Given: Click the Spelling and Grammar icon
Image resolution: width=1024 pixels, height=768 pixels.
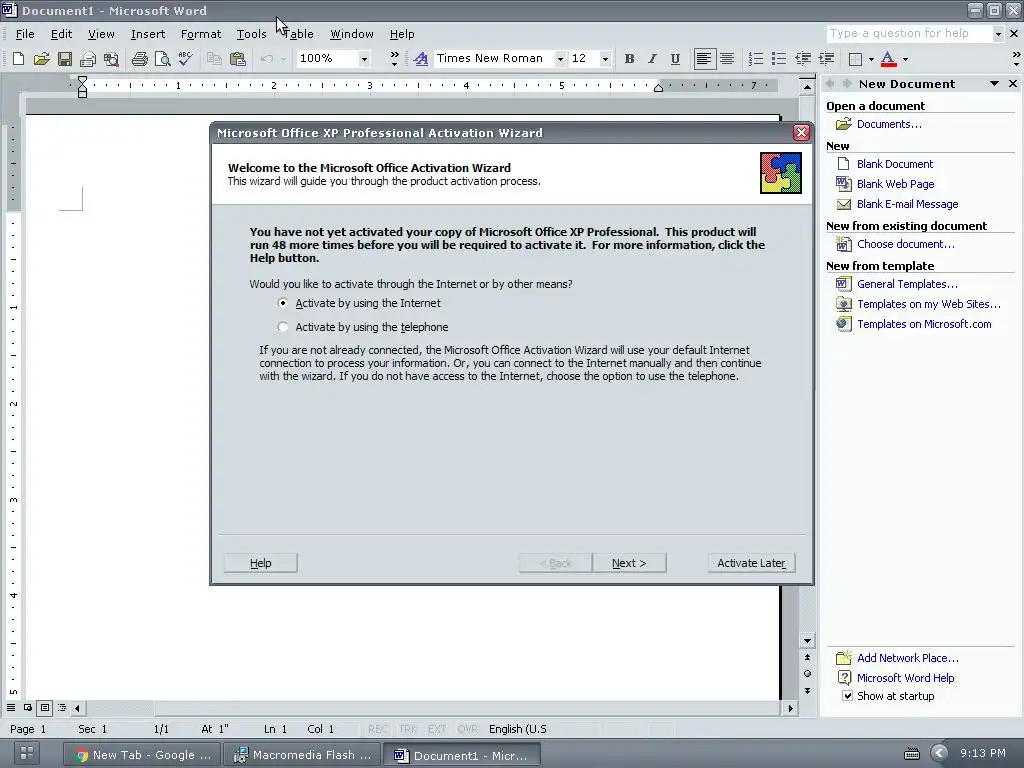Looking at the screenshot, I should pyautogui.click(x=185, y=59).
